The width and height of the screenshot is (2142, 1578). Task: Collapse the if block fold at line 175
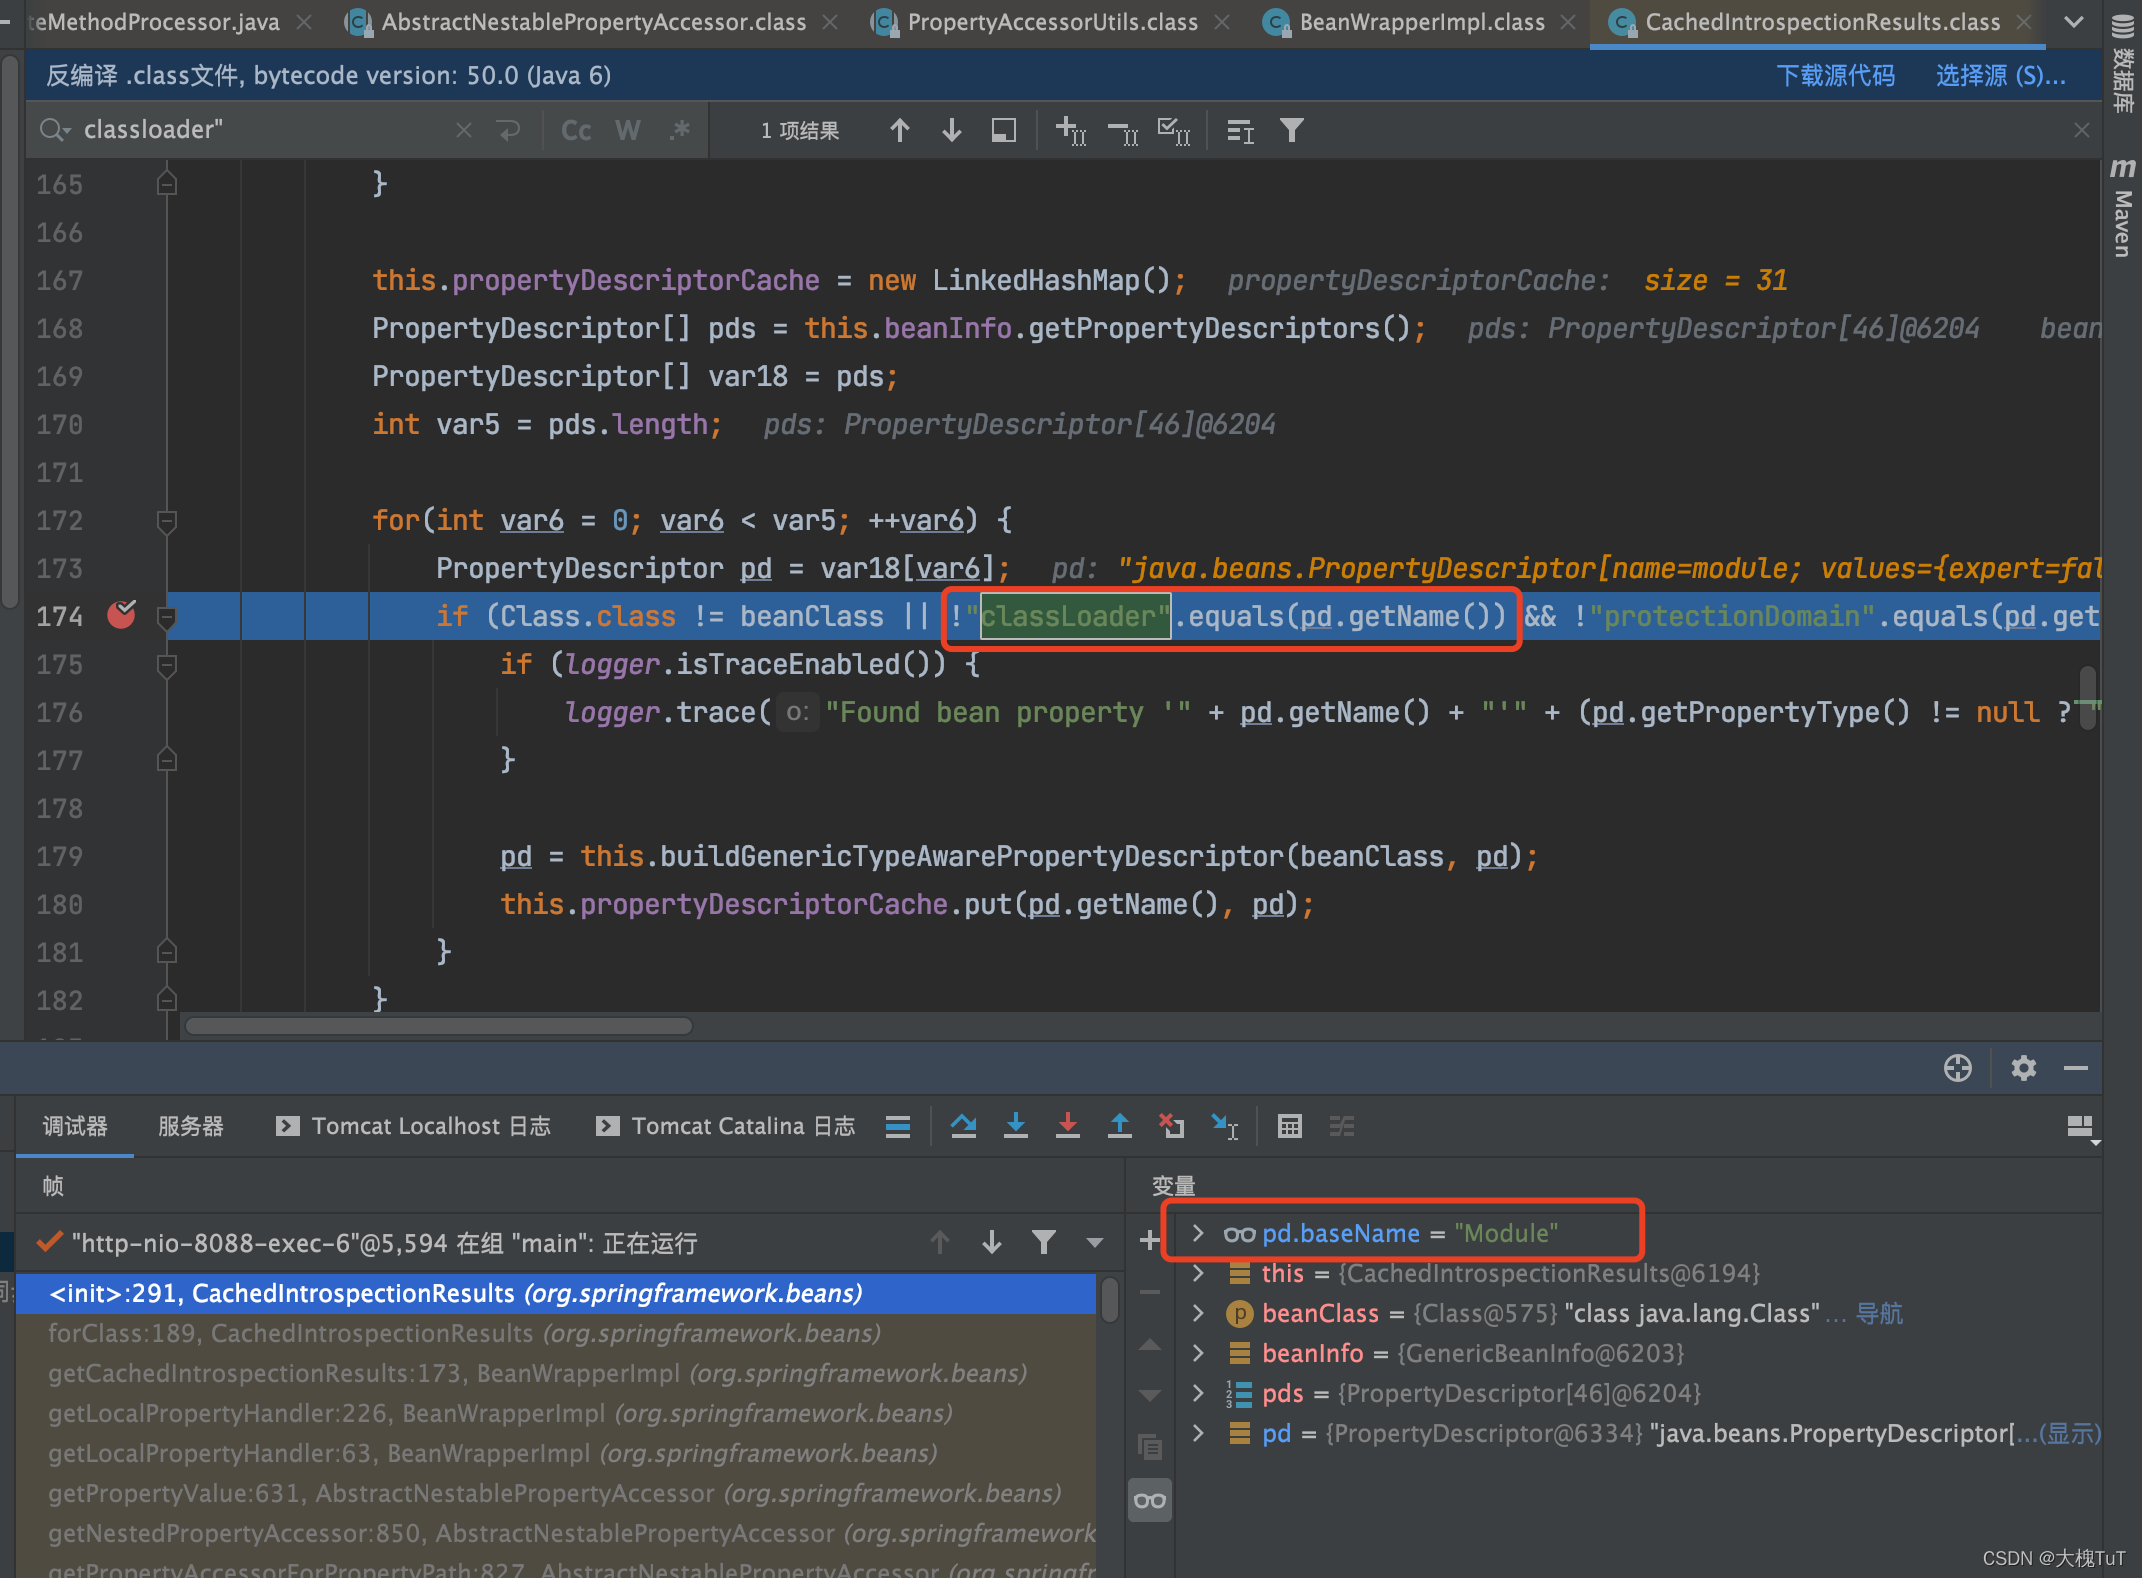pyautogui.click(x=167, y=665)
